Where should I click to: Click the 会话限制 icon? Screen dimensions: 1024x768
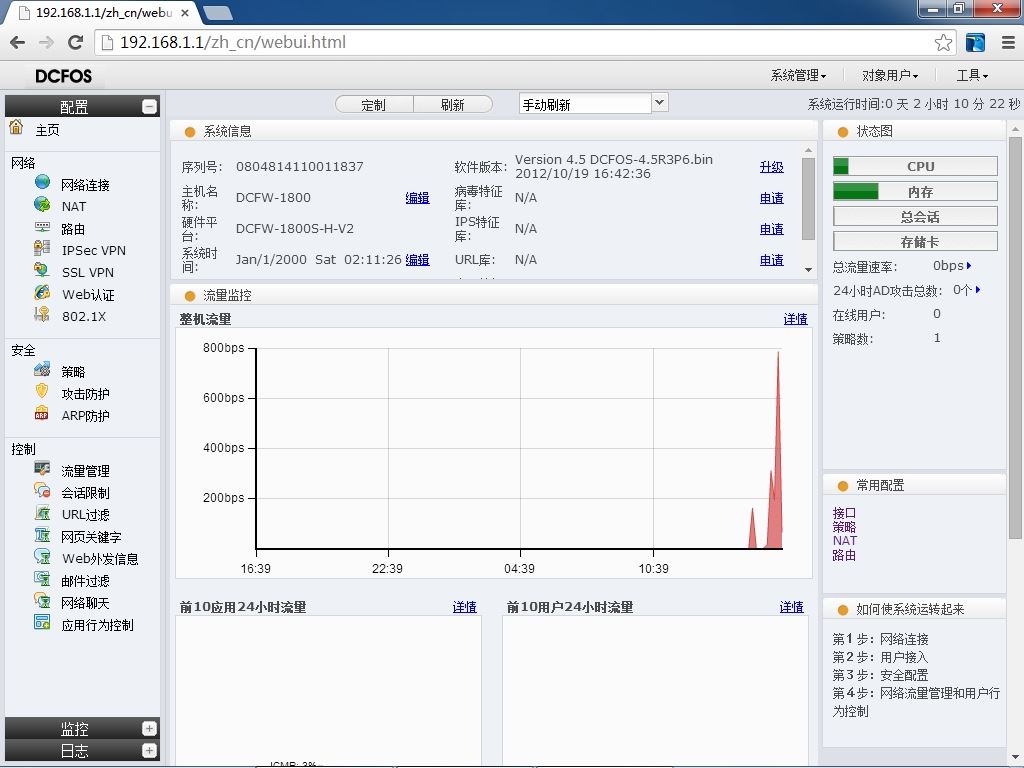42,490
